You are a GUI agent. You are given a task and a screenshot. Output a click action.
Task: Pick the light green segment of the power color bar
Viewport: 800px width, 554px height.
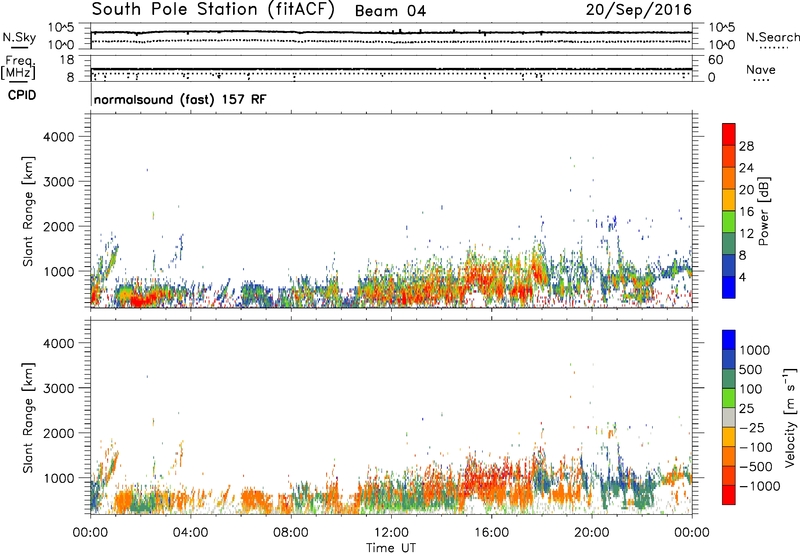point(729,222)
